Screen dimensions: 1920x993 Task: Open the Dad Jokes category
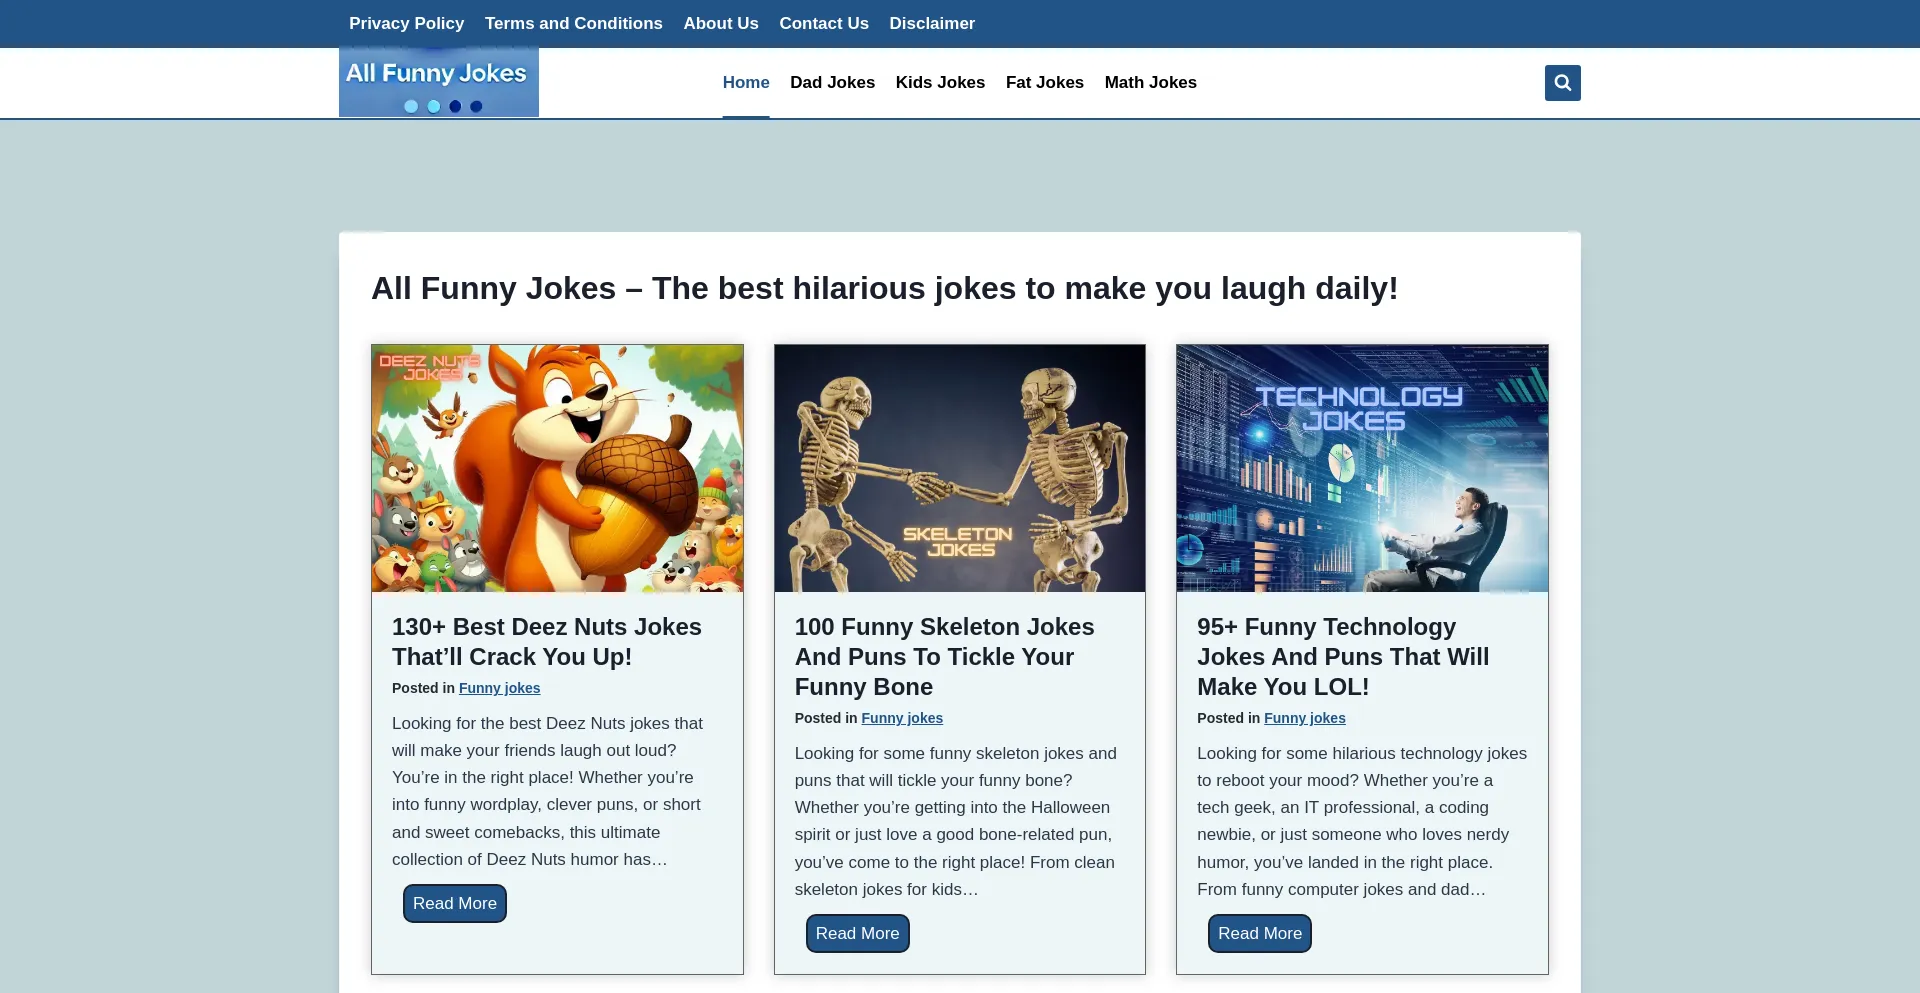pos(832,83)
